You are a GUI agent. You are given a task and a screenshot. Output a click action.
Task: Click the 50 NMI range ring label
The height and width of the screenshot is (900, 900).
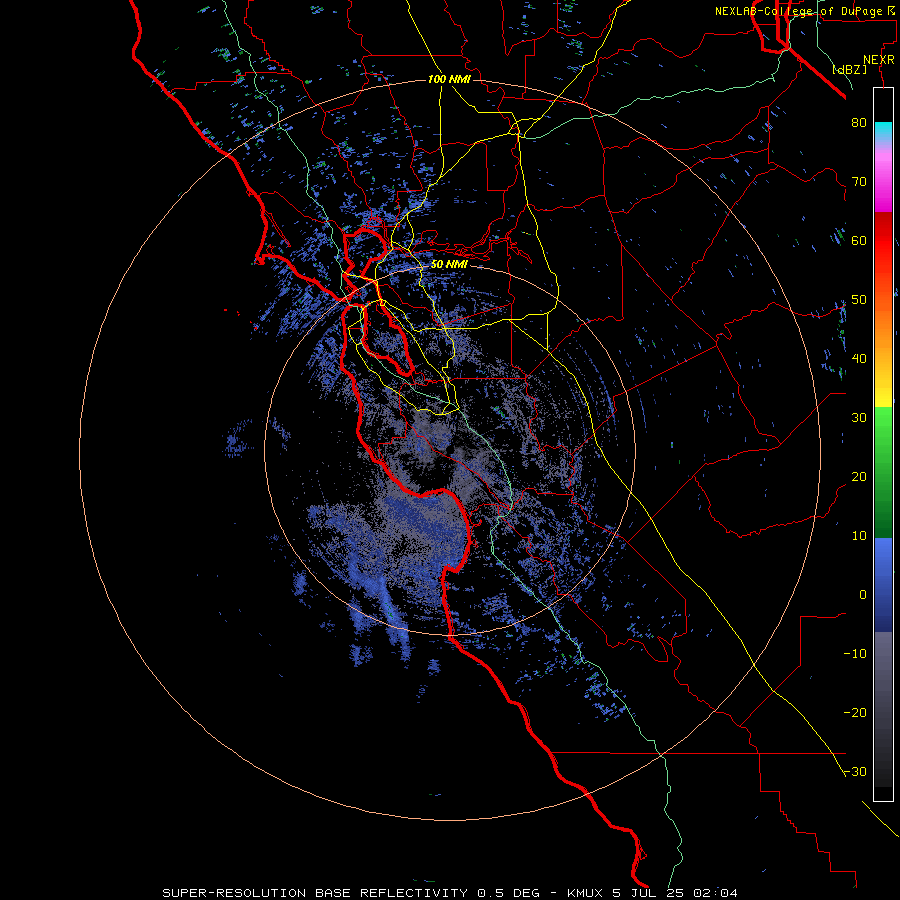click(449, 265)
